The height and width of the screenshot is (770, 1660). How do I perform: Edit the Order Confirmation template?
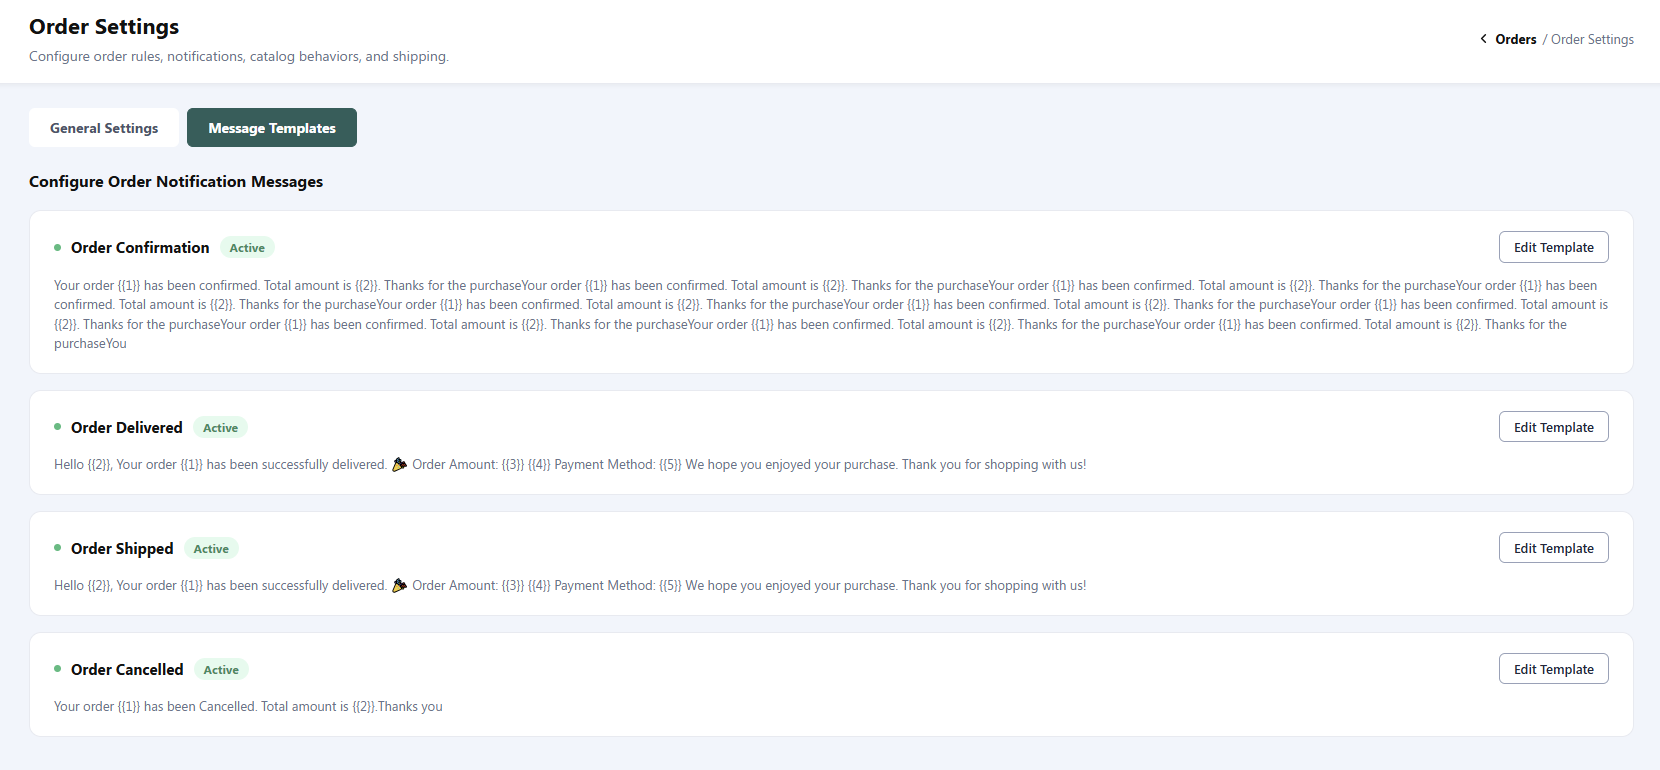[x=1553, y=247]
